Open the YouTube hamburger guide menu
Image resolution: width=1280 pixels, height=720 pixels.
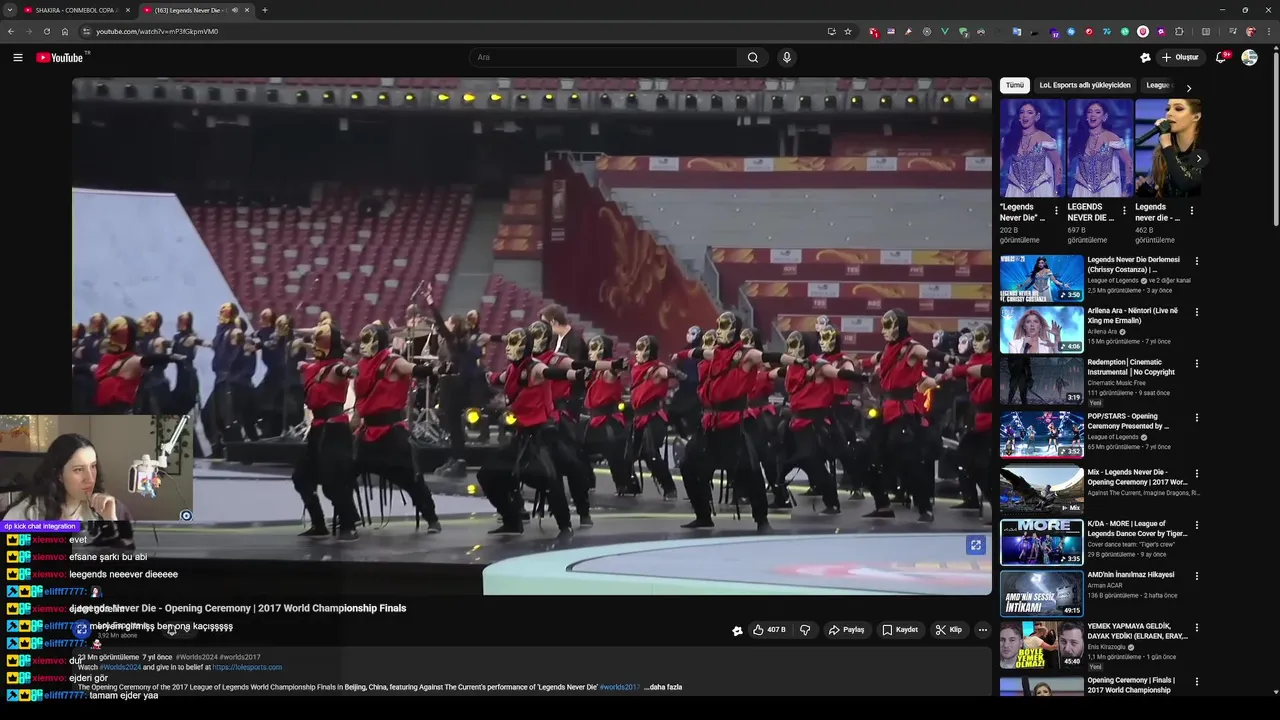17,57
